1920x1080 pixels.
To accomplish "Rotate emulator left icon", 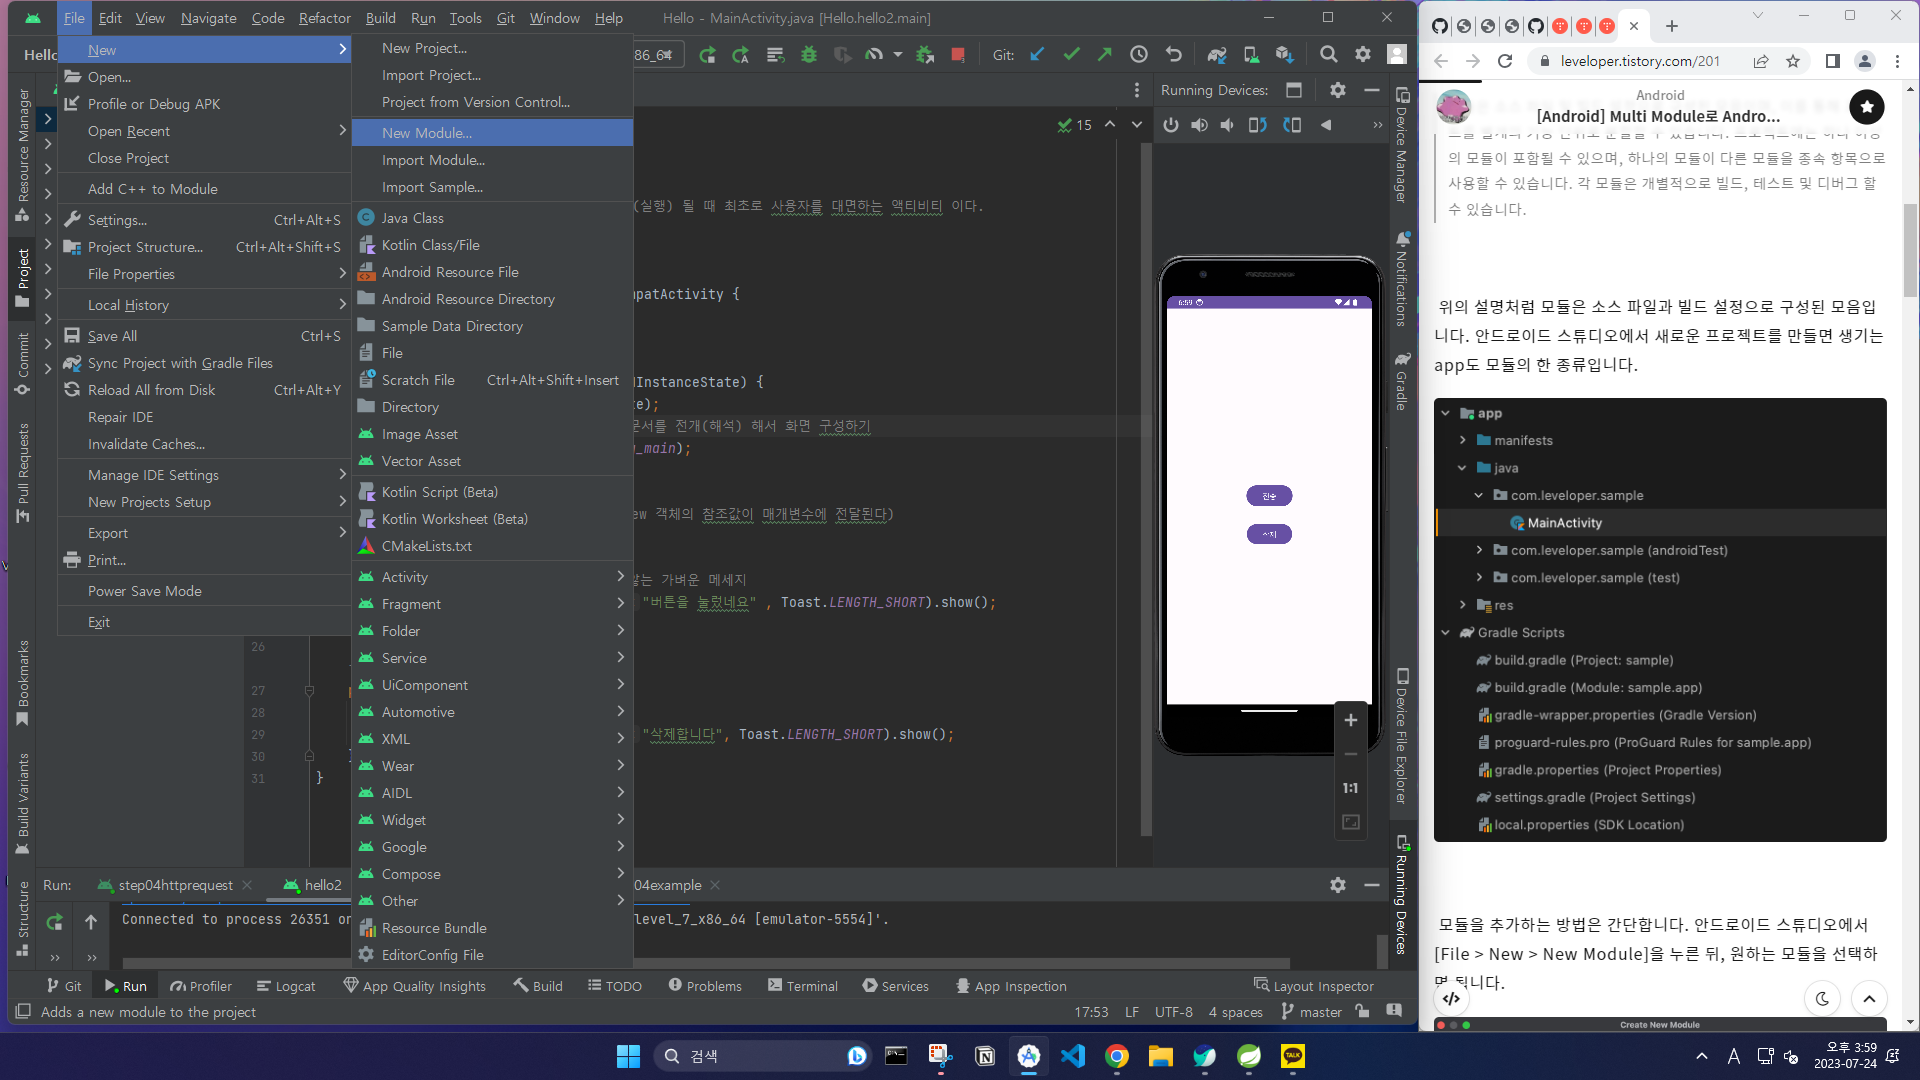I will click(x=1258, y=125).
